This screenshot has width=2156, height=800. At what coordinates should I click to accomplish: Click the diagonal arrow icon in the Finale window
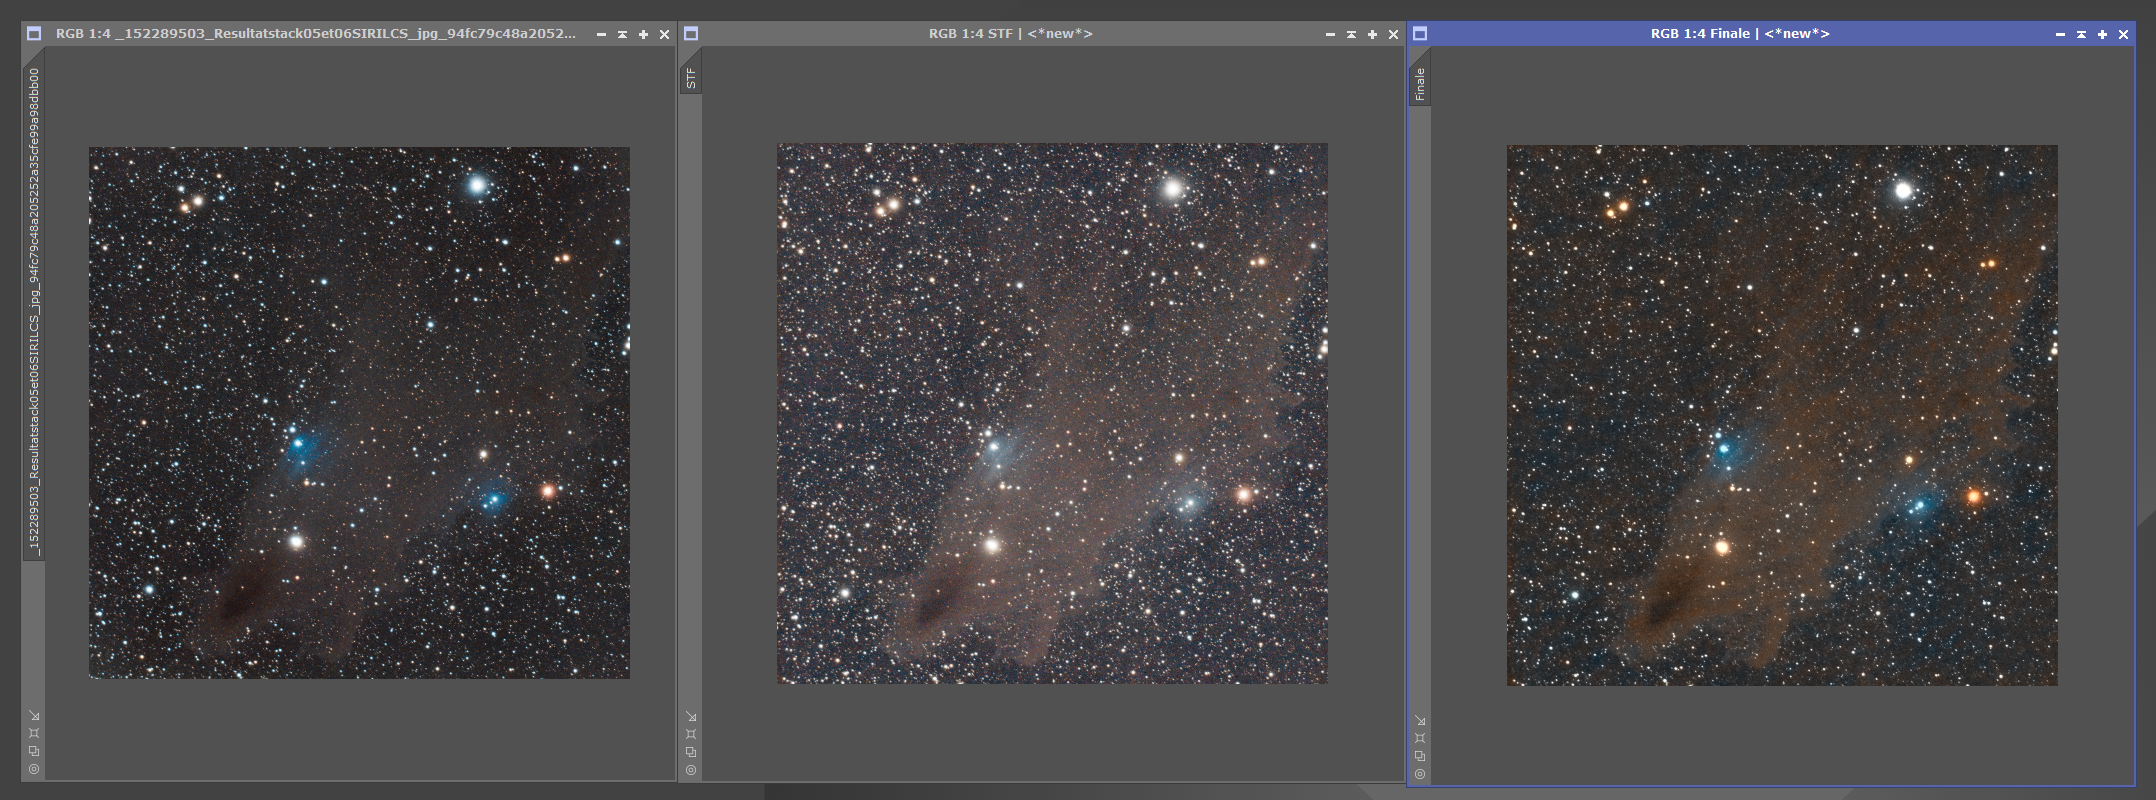click(1420, 721)
